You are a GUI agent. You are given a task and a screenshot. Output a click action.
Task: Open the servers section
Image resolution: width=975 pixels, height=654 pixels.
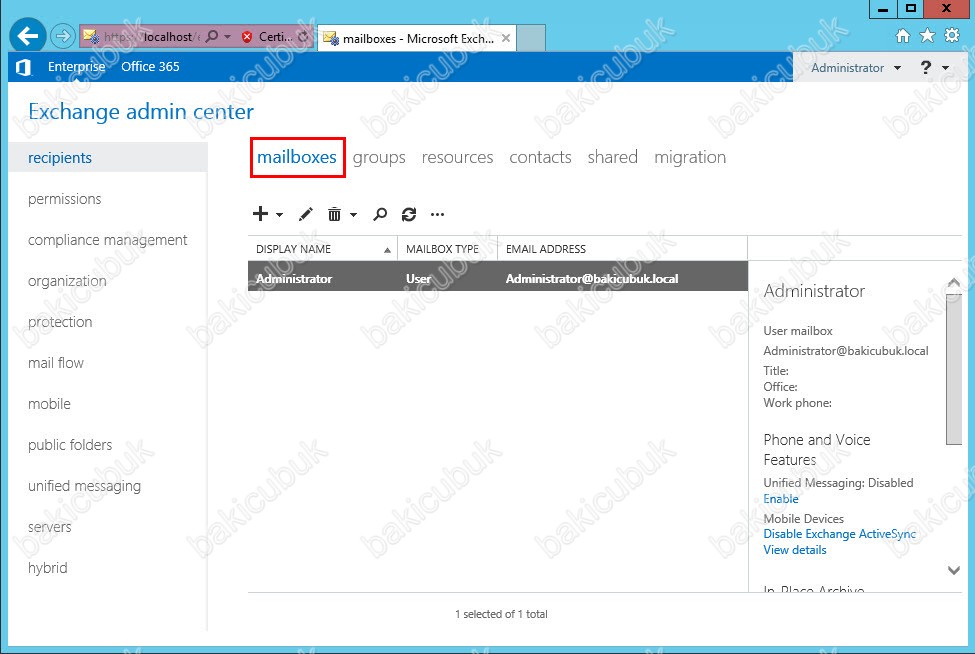tap(50, 527)
